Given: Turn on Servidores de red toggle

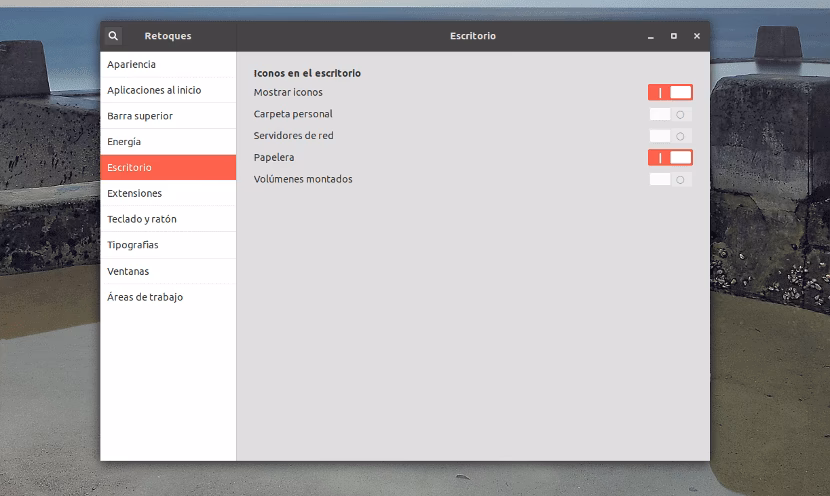Looking at the screenshot, I should (x=670, y=136).
